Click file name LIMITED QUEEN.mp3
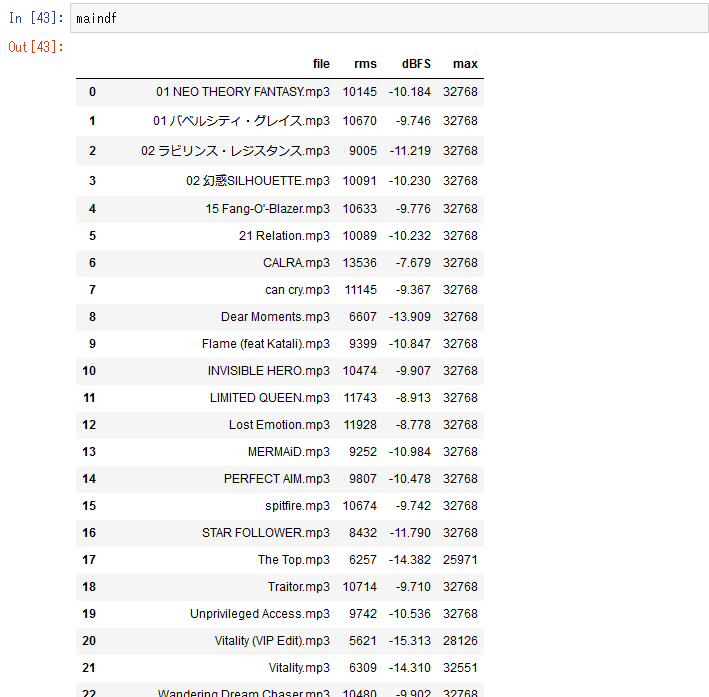The height and width of the screenshot is (697, 709). (270, 398)
